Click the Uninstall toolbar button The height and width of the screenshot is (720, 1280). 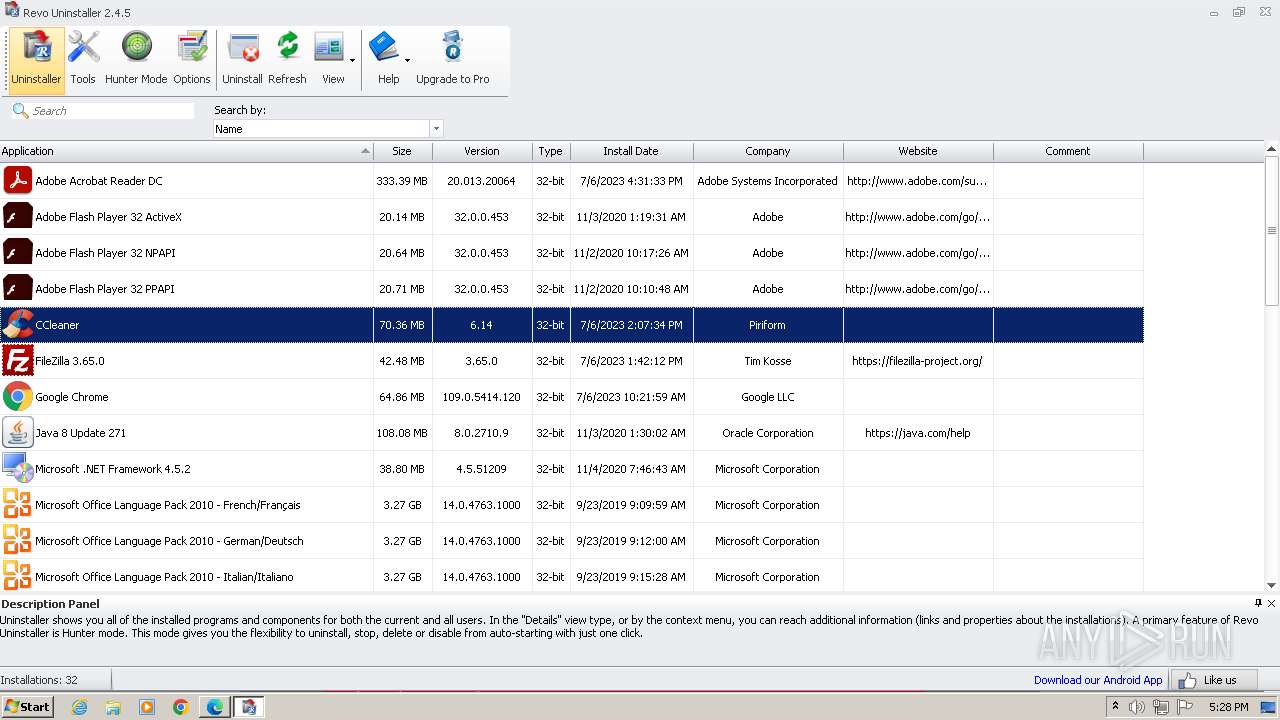tap(242, 60)
